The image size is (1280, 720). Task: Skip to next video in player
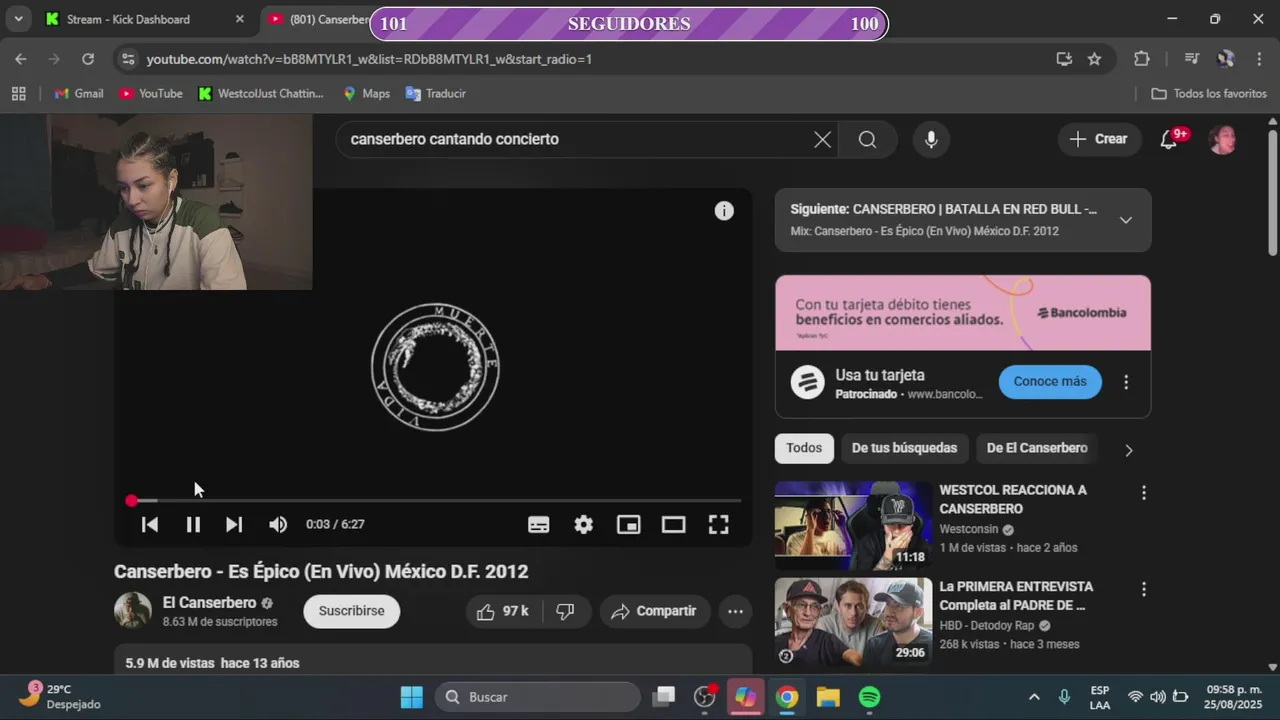234,524
